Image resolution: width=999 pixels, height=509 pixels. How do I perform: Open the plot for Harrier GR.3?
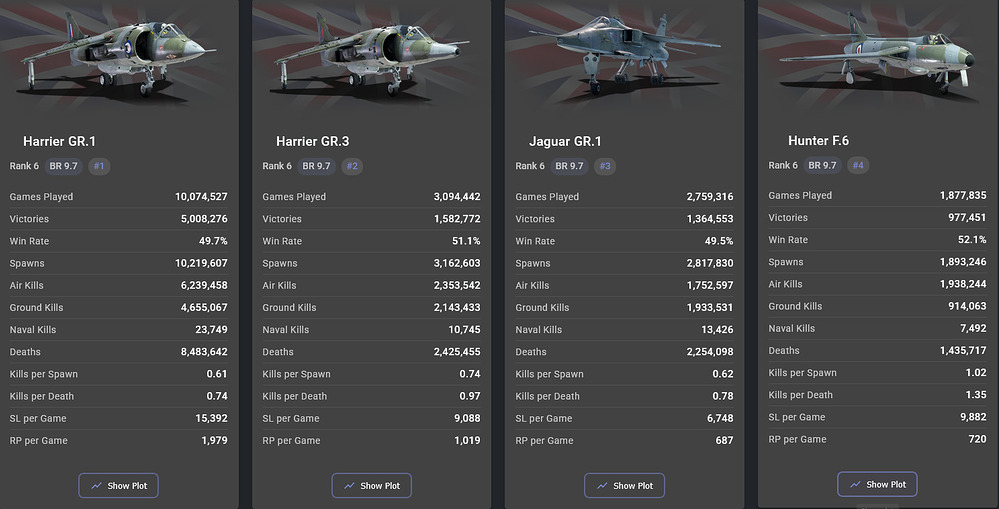pos(372,486)
